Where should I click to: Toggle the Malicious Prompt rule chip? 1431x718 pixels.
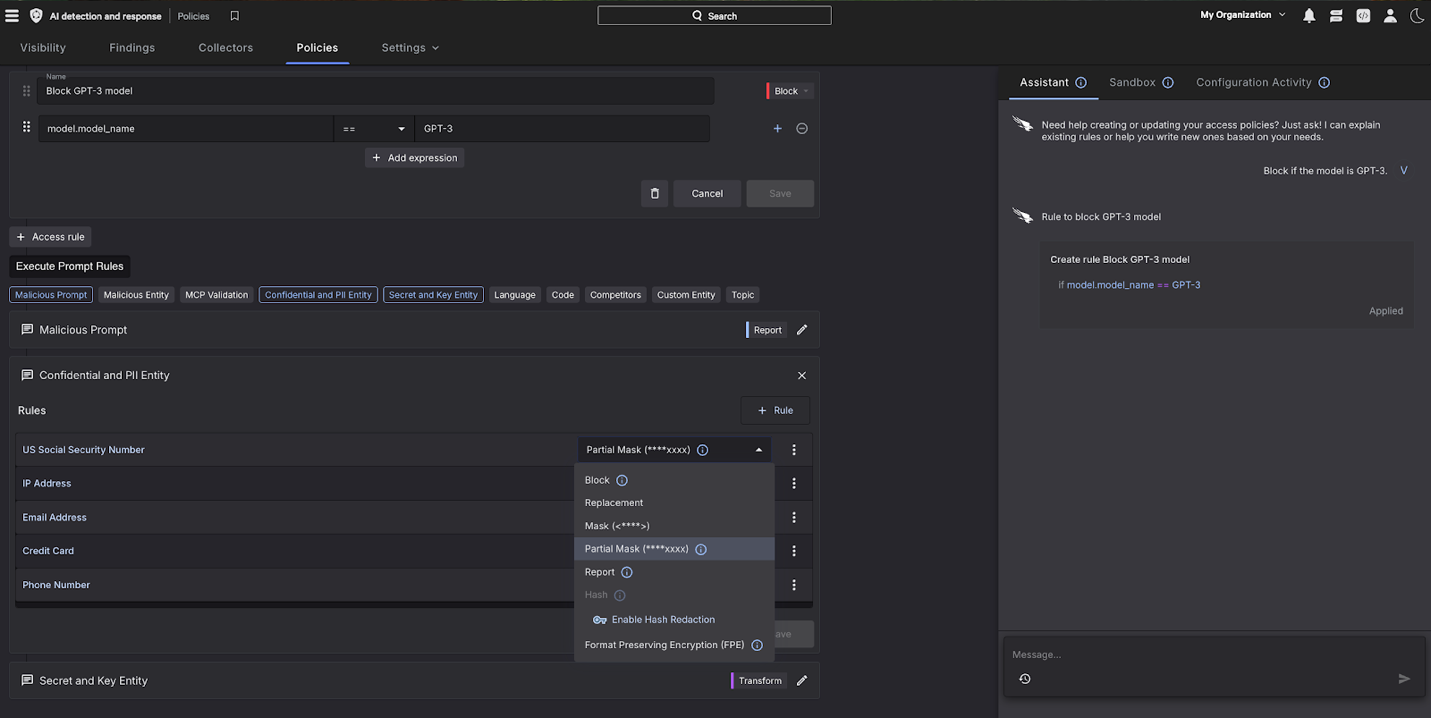(x=51, y=295)
